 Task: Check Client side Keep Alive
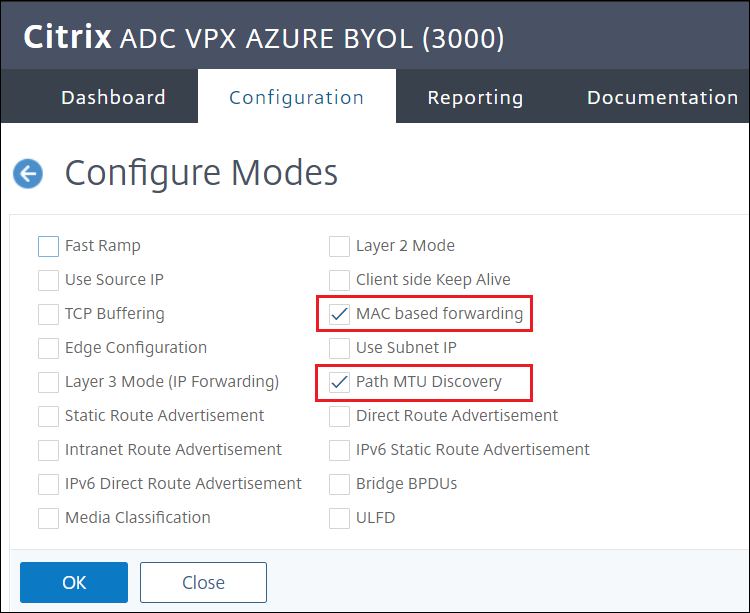coord(340,280)
